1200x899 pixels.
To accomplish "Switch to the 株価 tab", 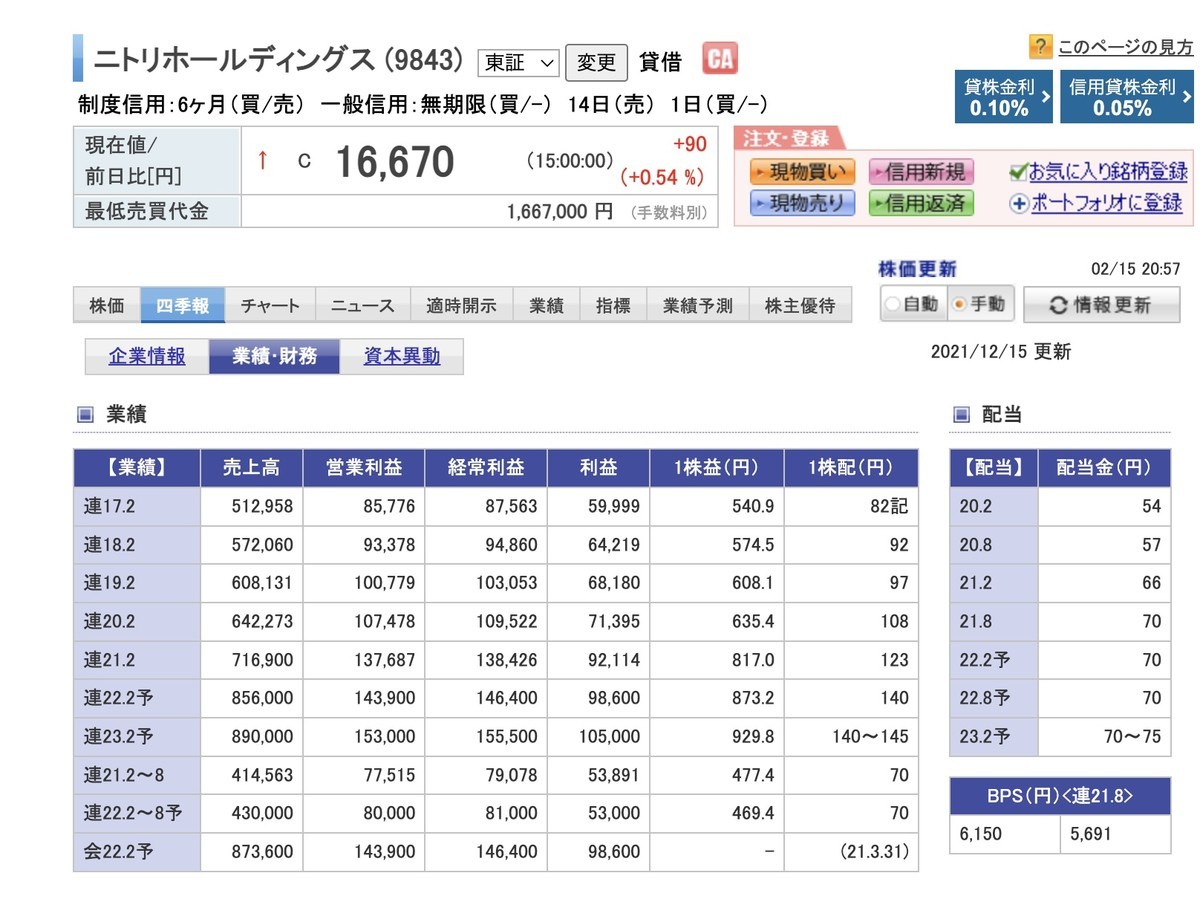I will click(107, 306).
